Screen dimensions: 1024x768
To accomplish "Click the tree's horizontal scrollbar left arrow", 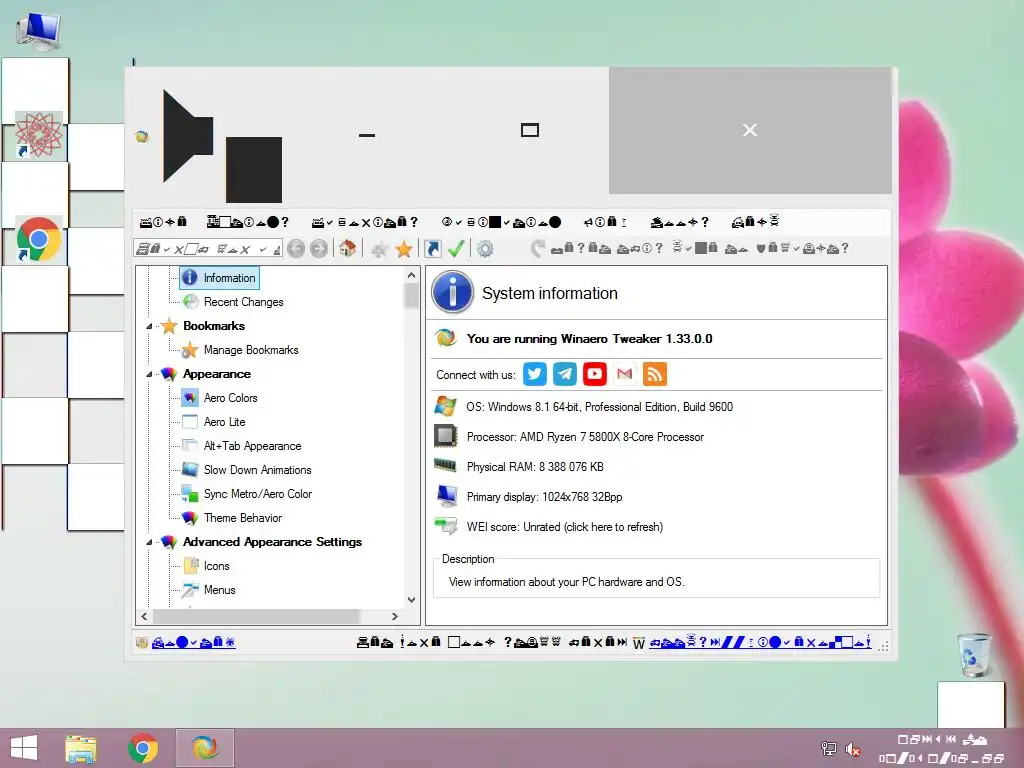I will pyautogui.click(x=144, y=616).
